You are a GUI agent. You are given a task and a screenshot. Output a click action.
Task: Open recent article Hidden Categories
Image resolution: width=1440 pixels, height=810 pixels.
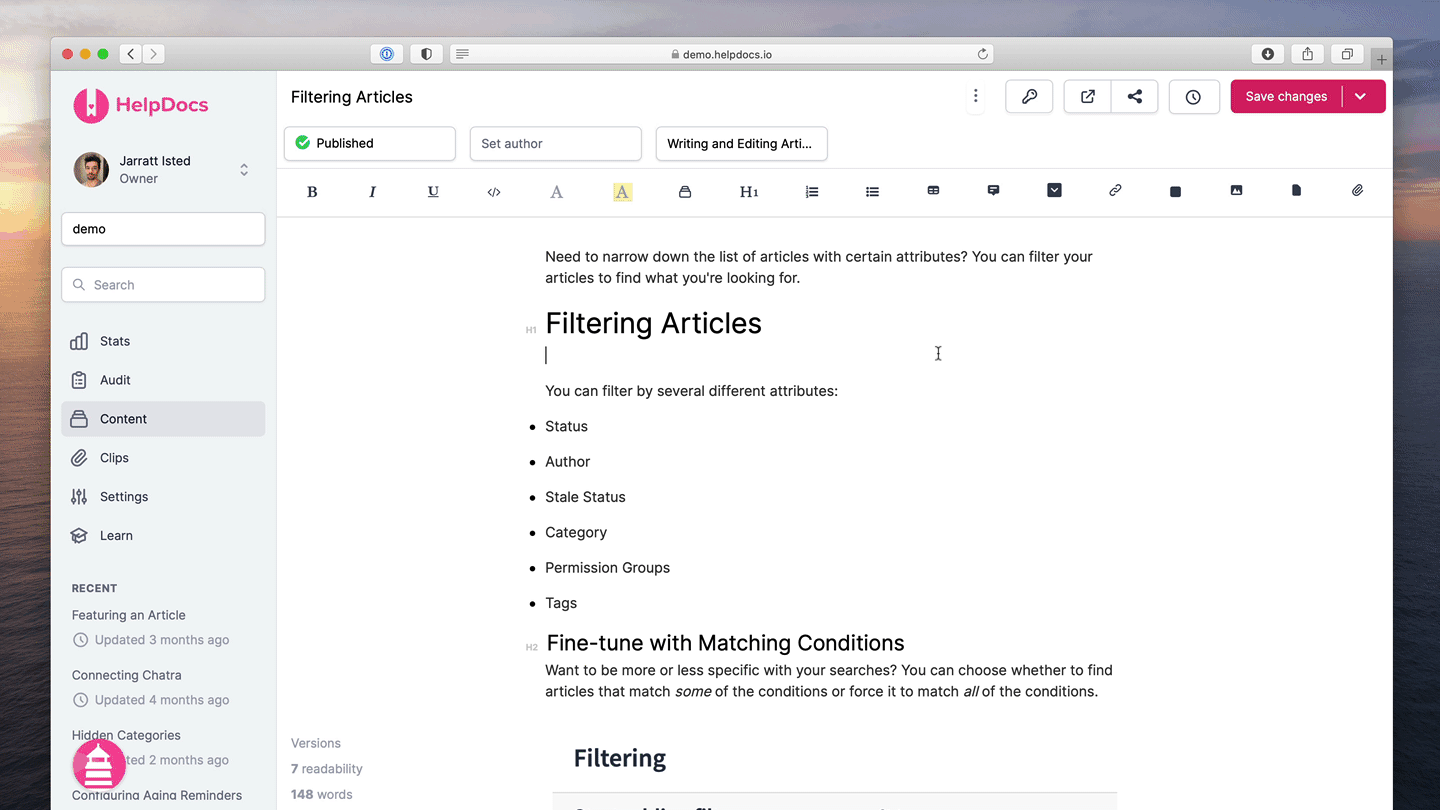click(x=126, y=735)
